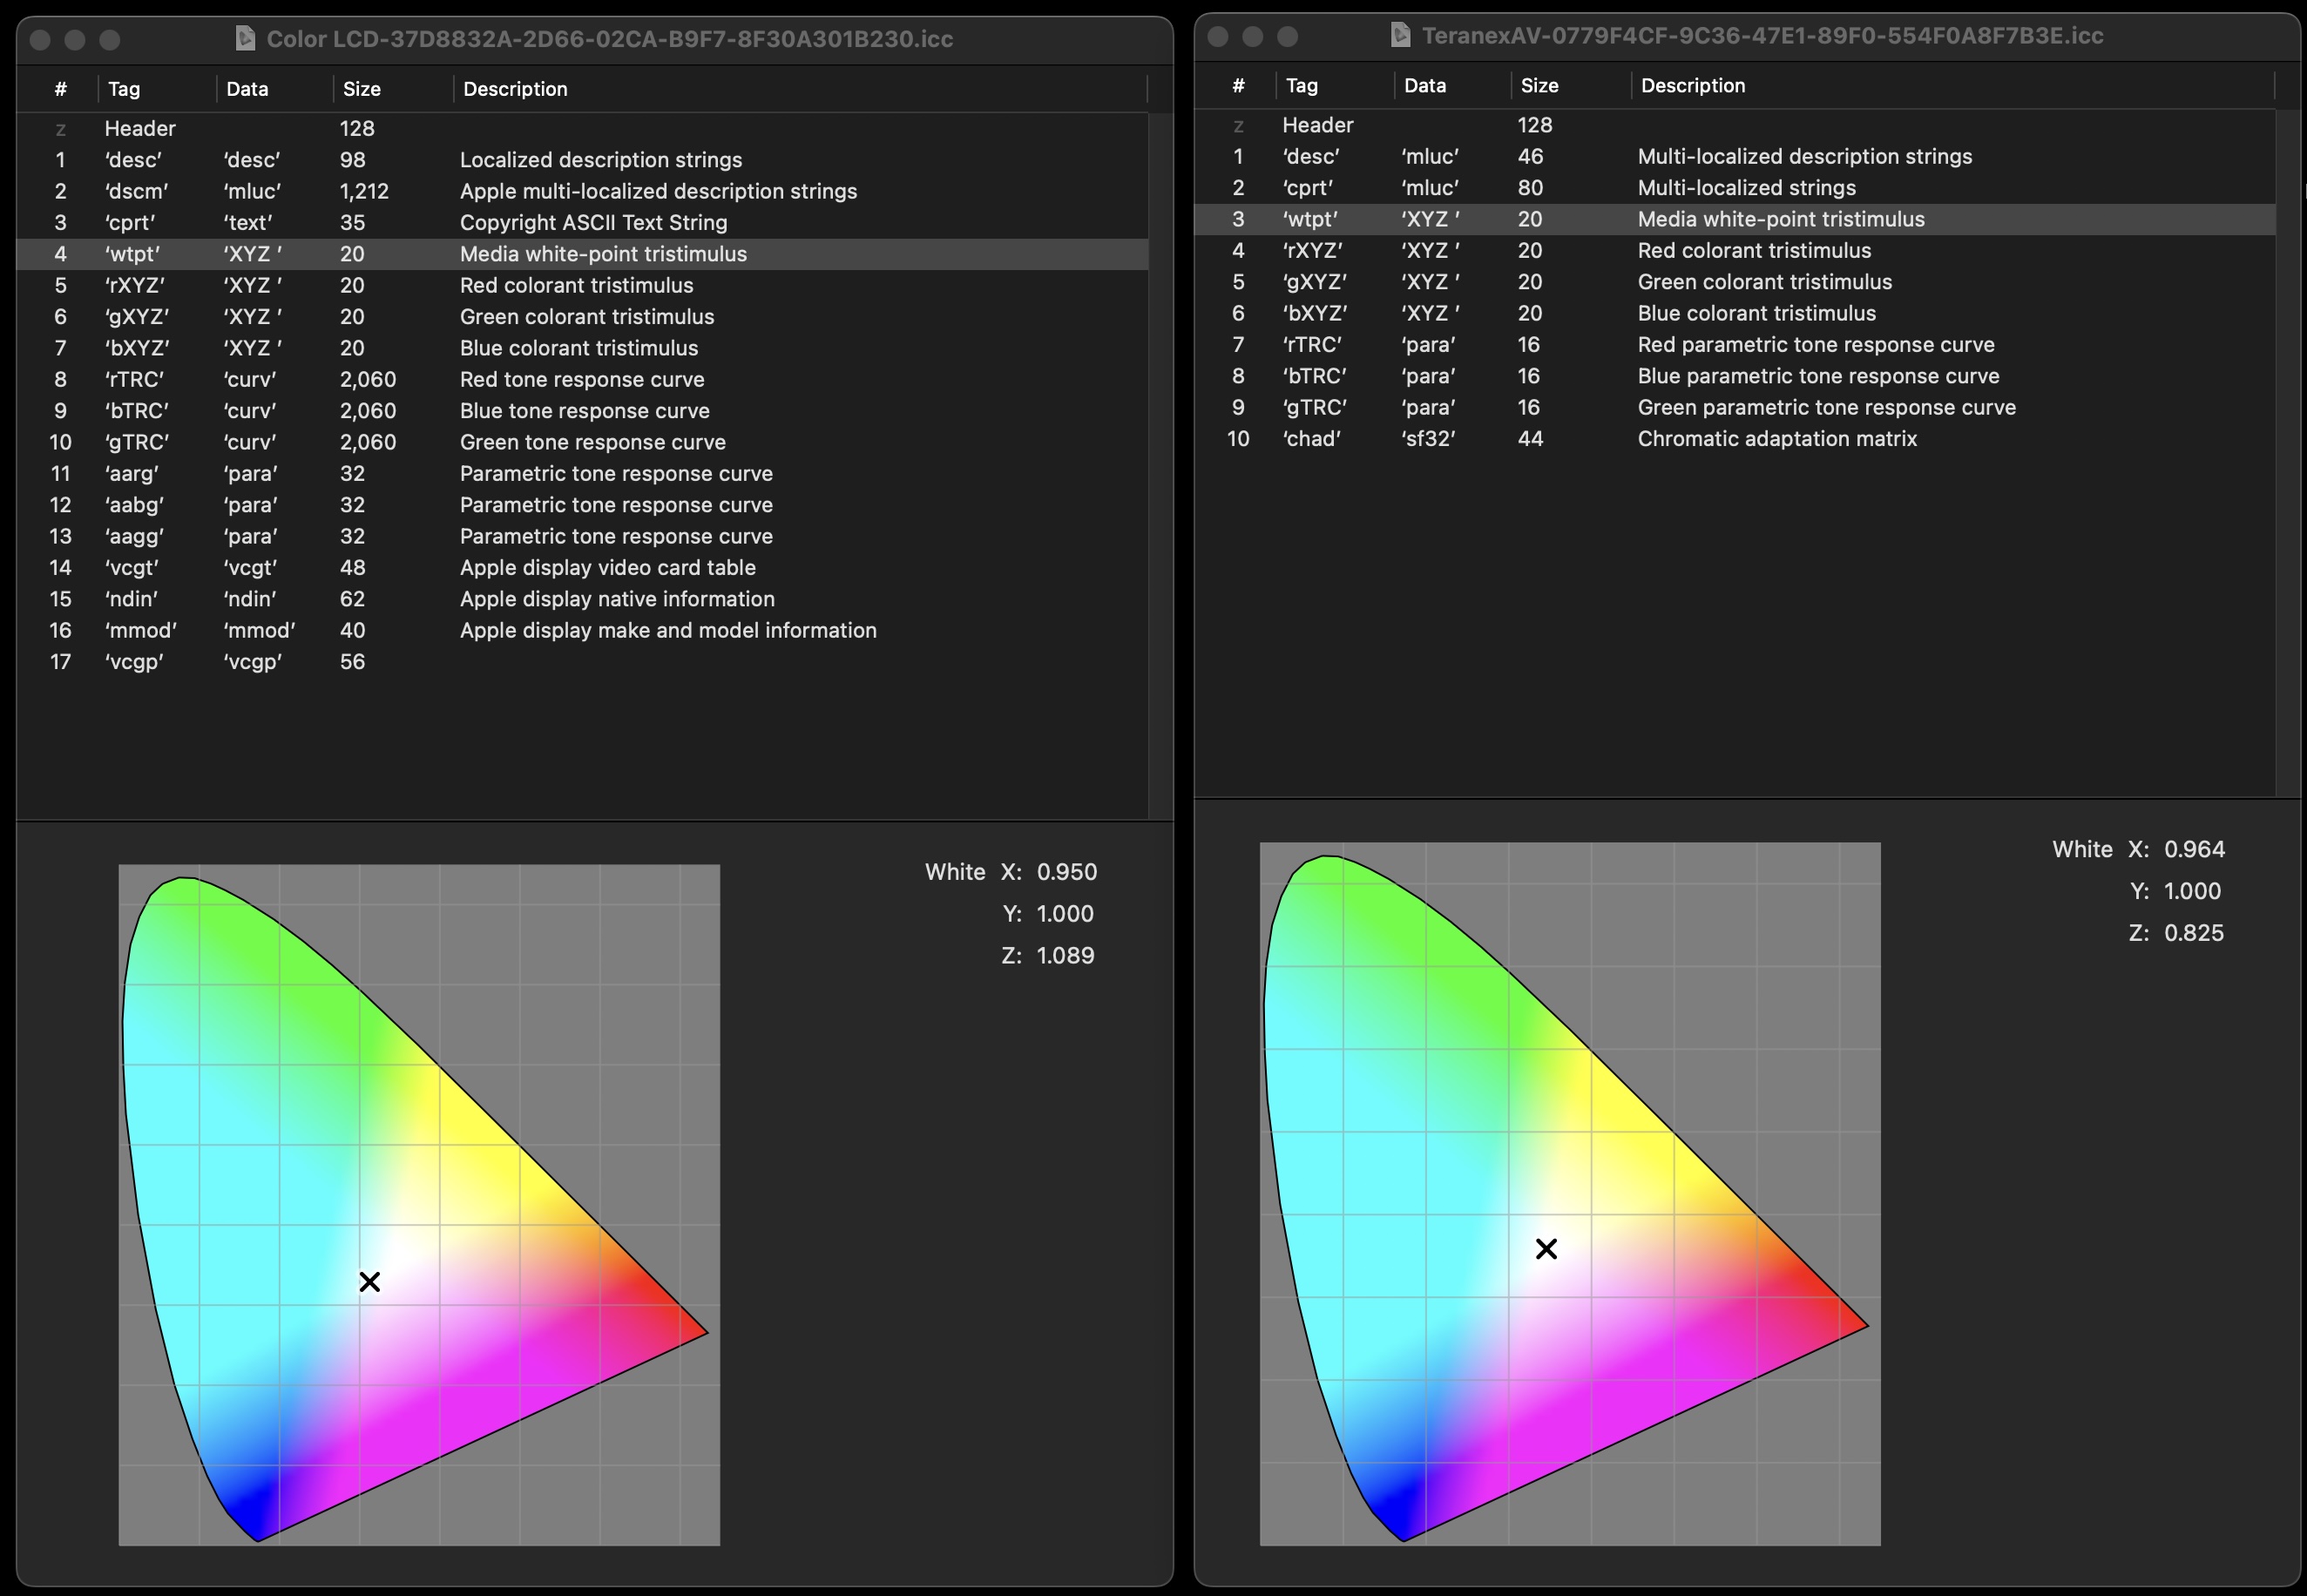Select the 'cprt' Copyright ASCII Text String row
Viewport: 2307px width, 1596px height.
coord(582,222)
